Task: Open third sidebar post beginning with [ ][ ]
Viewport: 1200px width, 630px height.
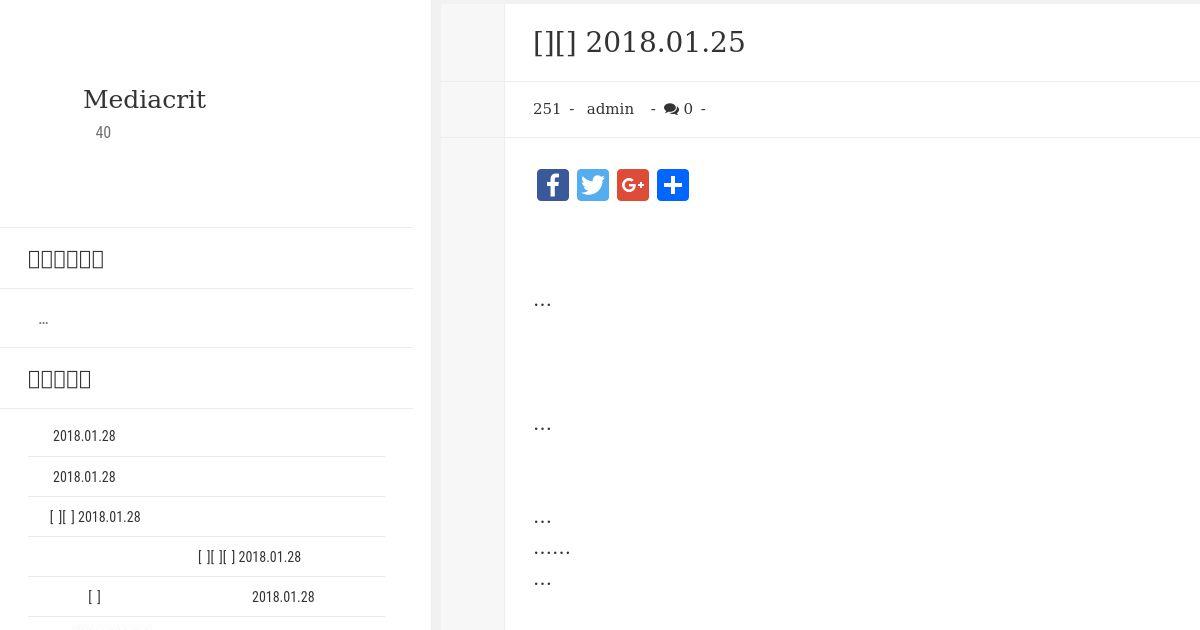Action: (95, 517)
